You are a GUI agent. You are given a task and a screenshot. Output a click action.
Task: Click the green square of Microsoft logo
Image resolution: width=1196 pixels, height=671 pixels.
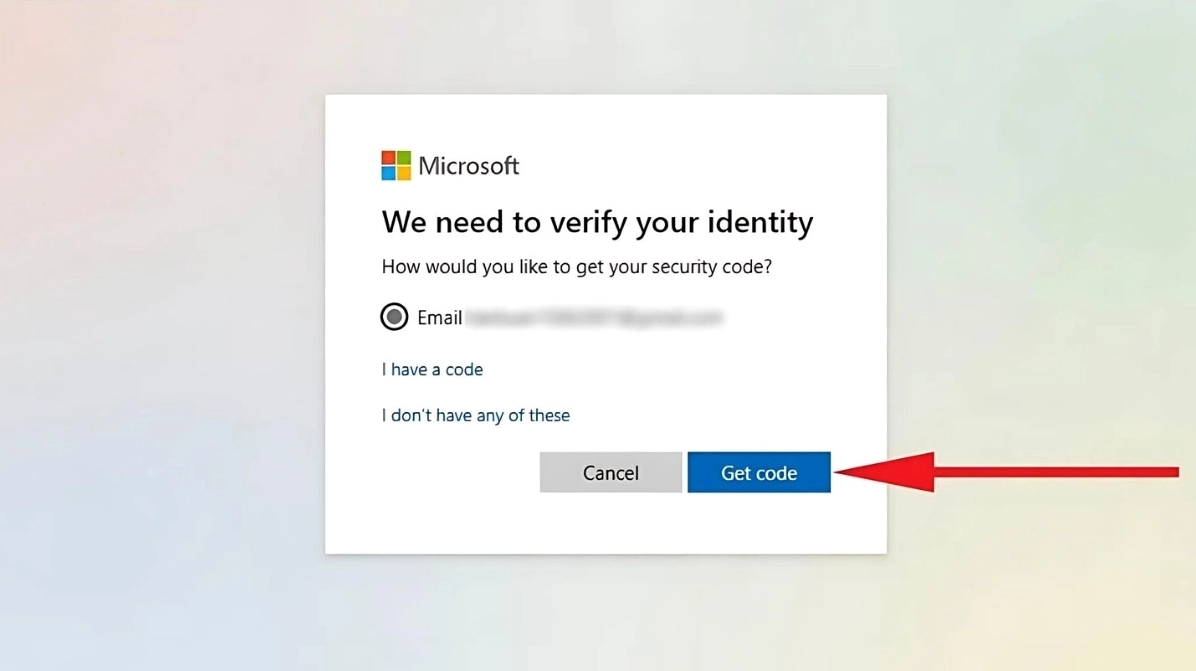403,158
